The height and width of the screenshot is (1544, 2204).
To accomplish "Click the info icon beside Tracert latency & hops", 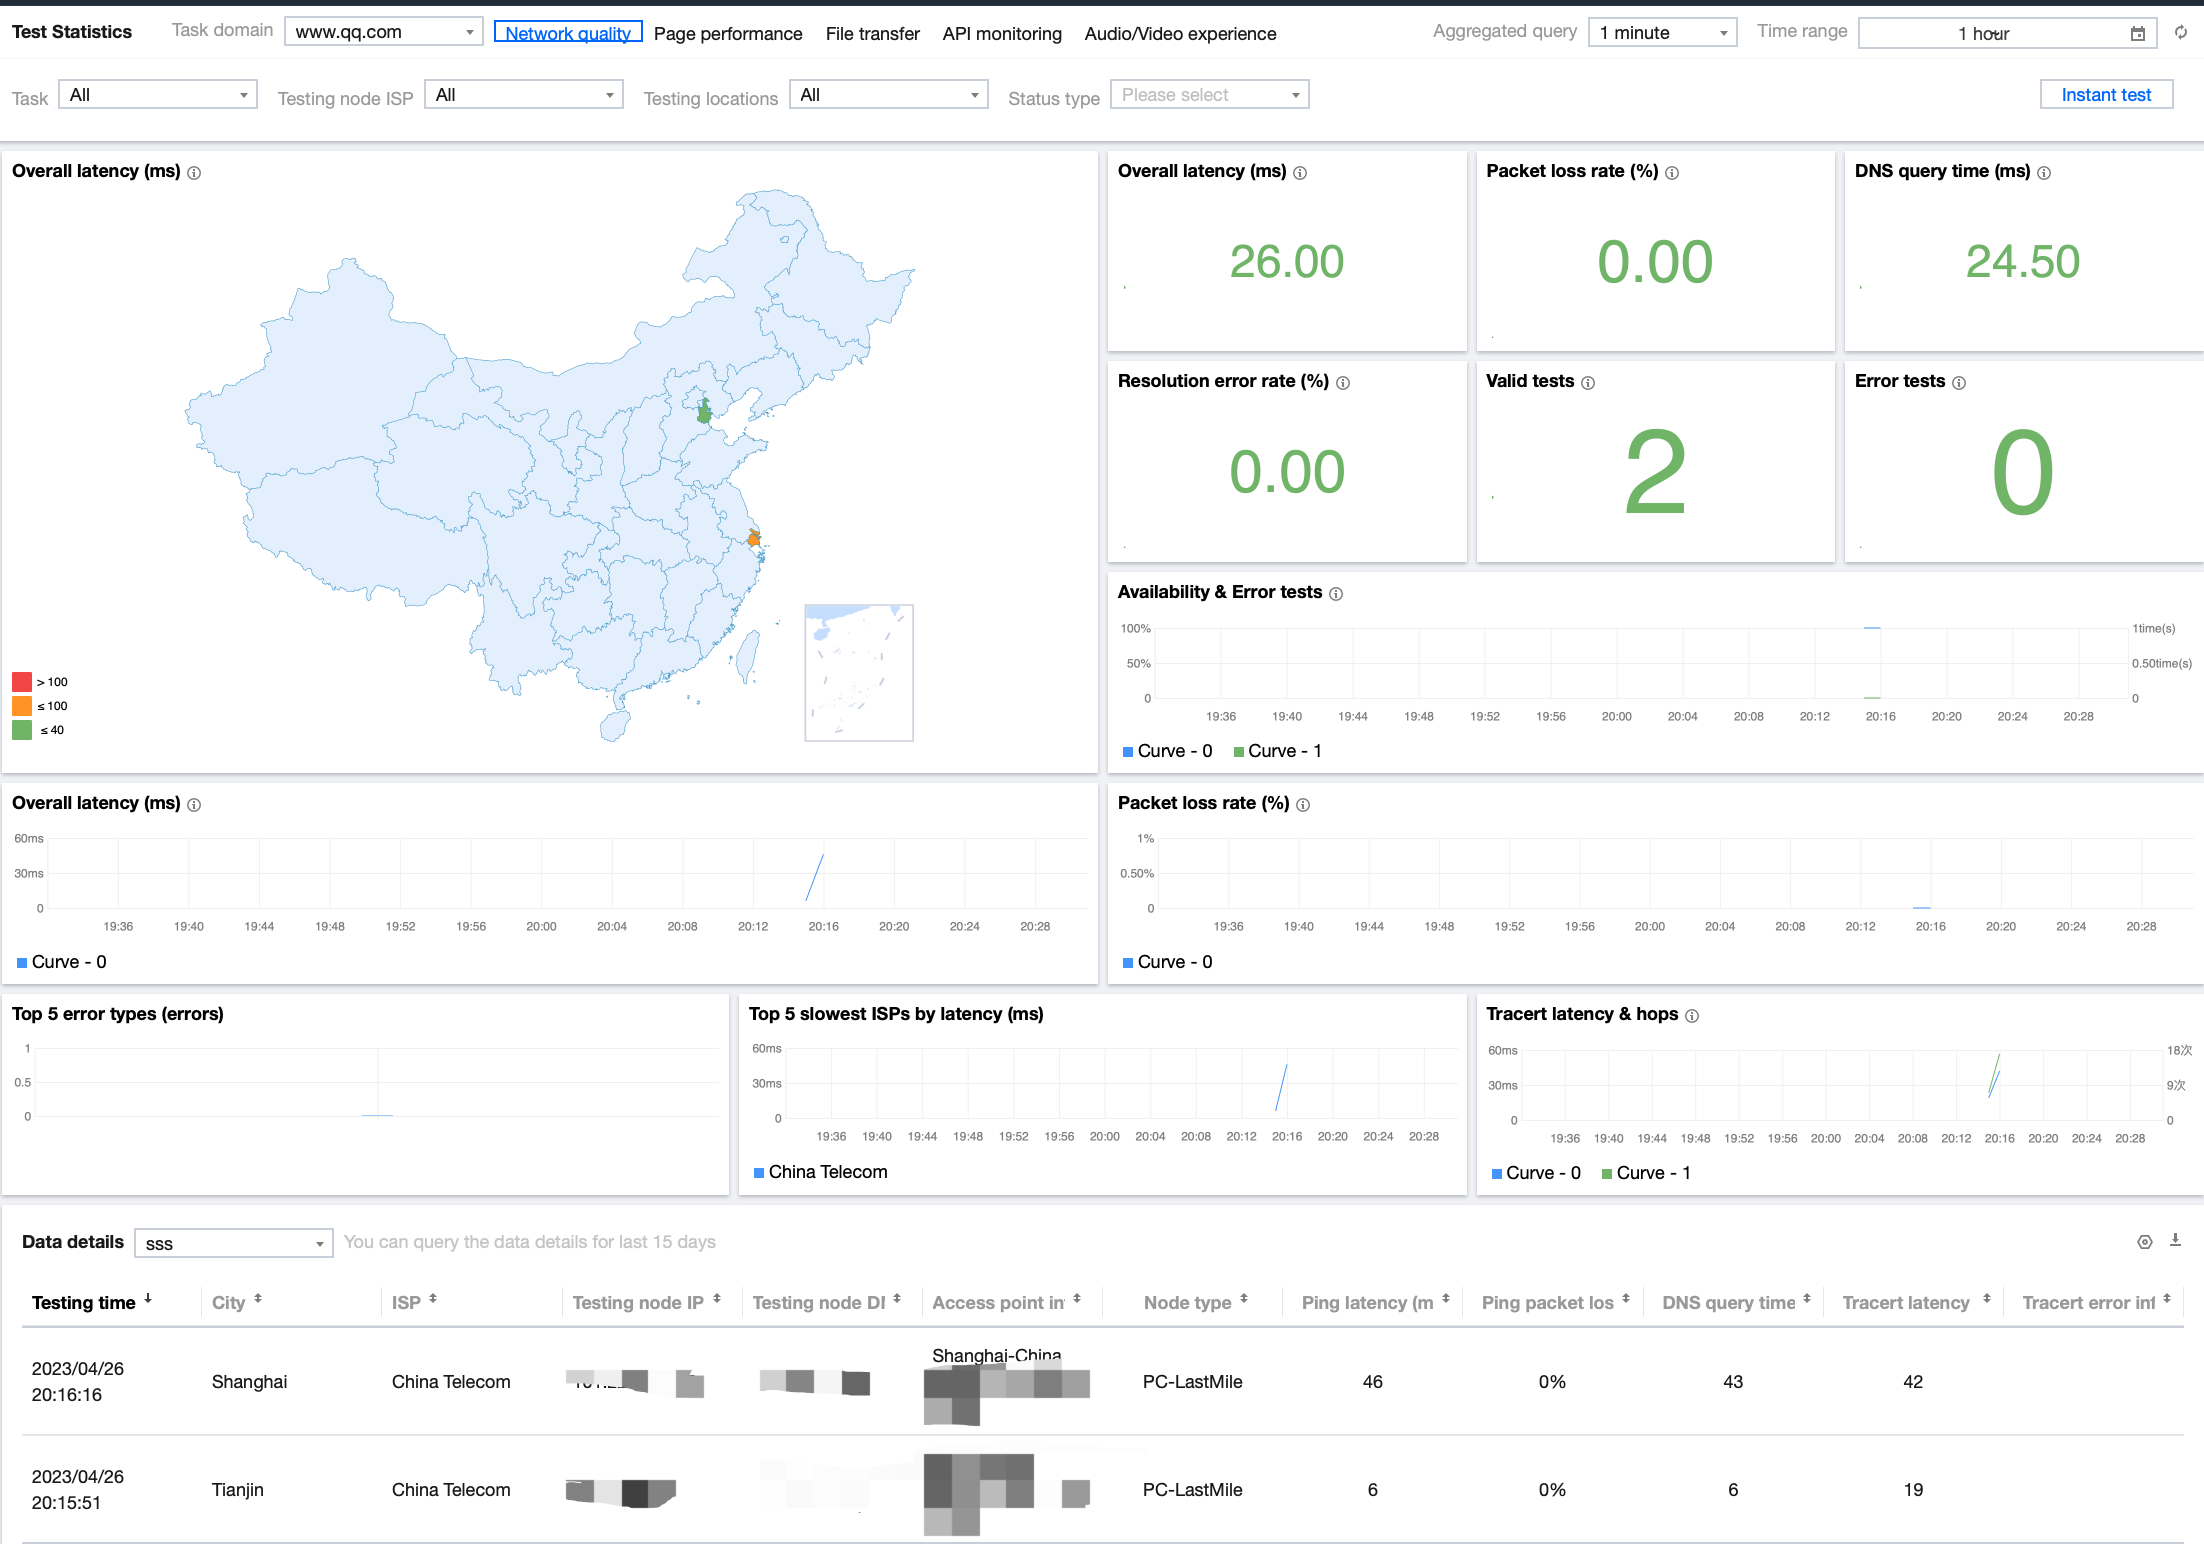I will click(1692, 1016).
